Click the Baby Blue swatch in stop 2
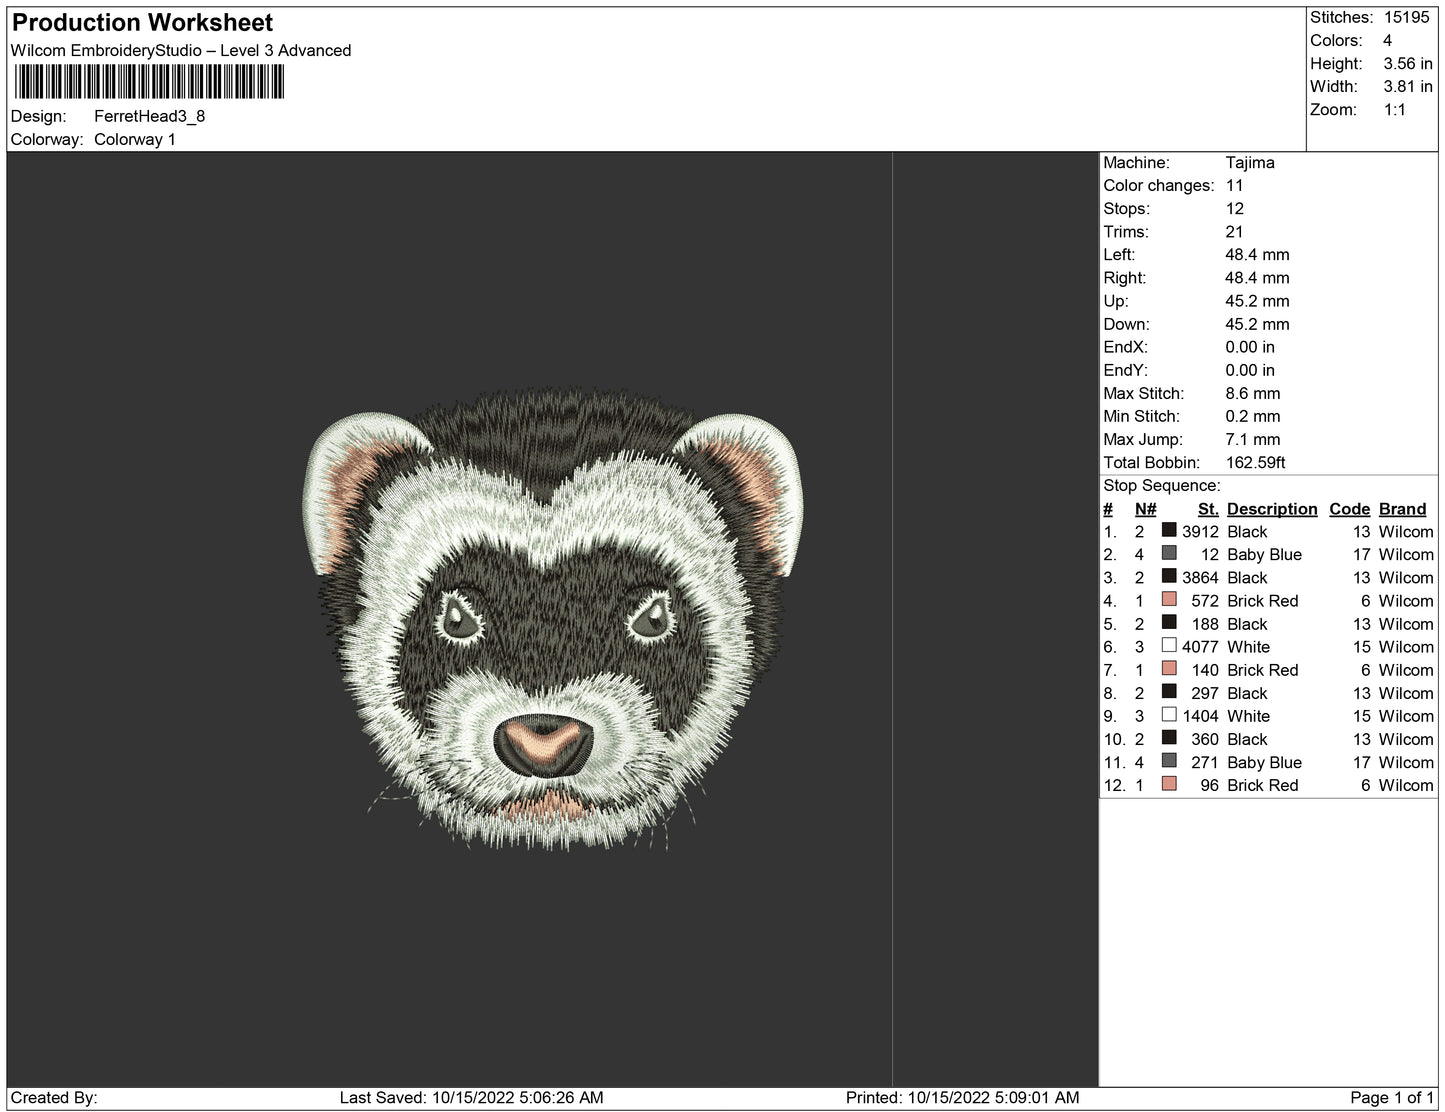 1168,553
